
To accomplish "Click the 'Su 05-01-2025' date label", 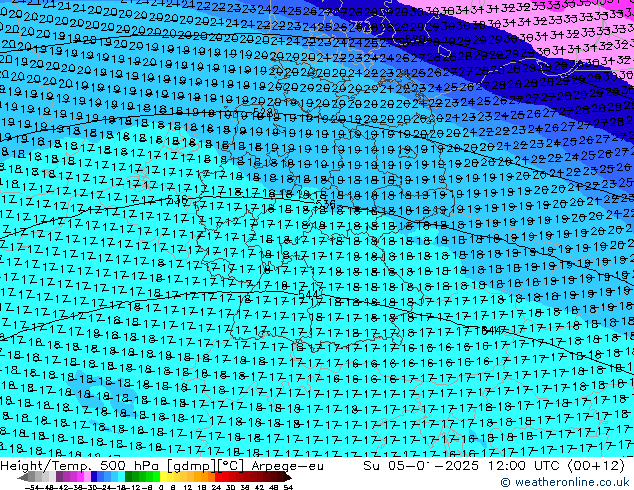I will [x=421, y=466].
